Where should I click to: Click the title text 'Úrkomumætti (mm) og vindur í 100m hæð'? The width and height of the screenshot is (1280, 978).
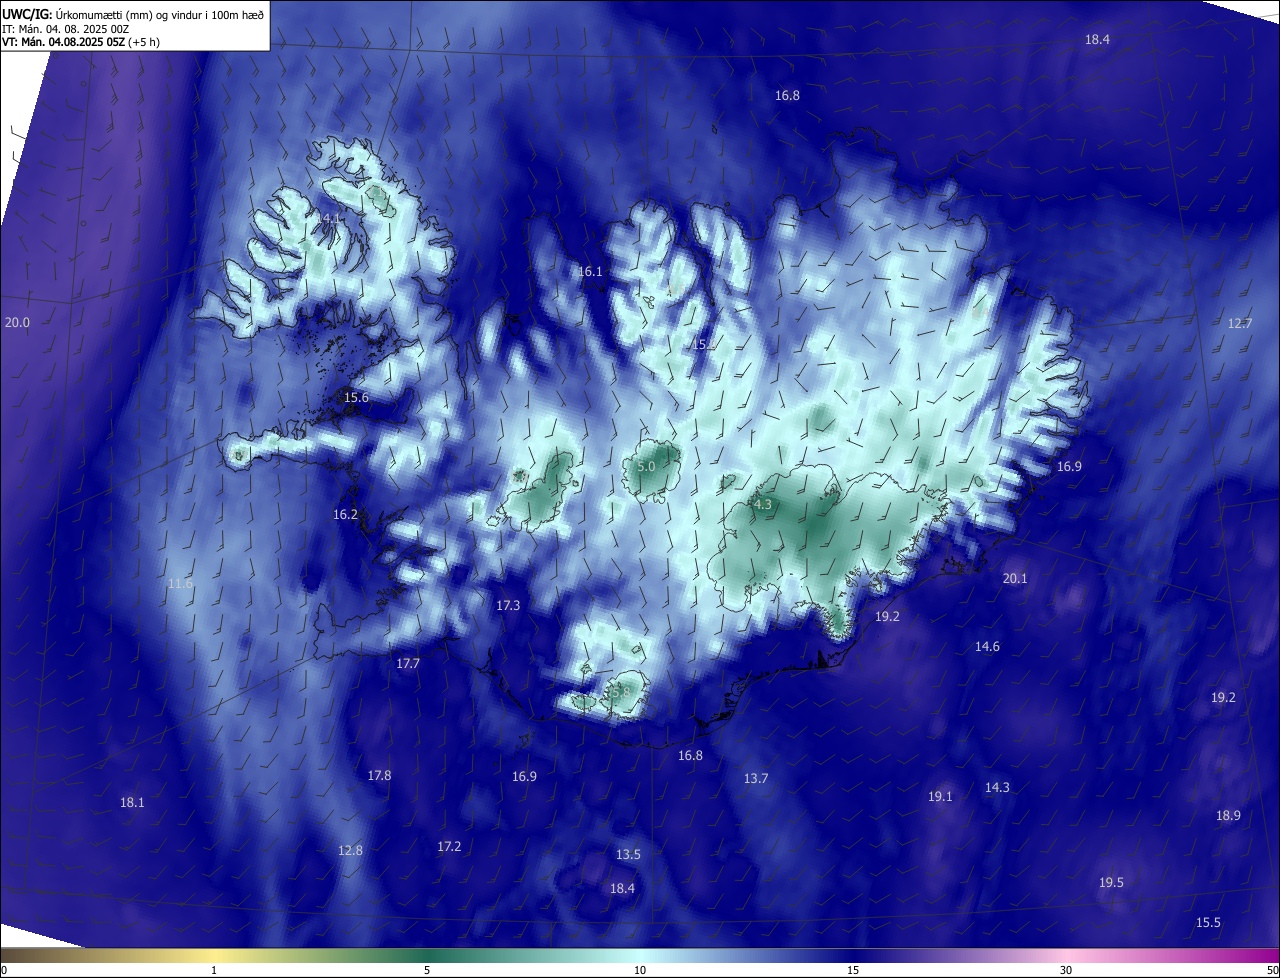click(161, 14)
